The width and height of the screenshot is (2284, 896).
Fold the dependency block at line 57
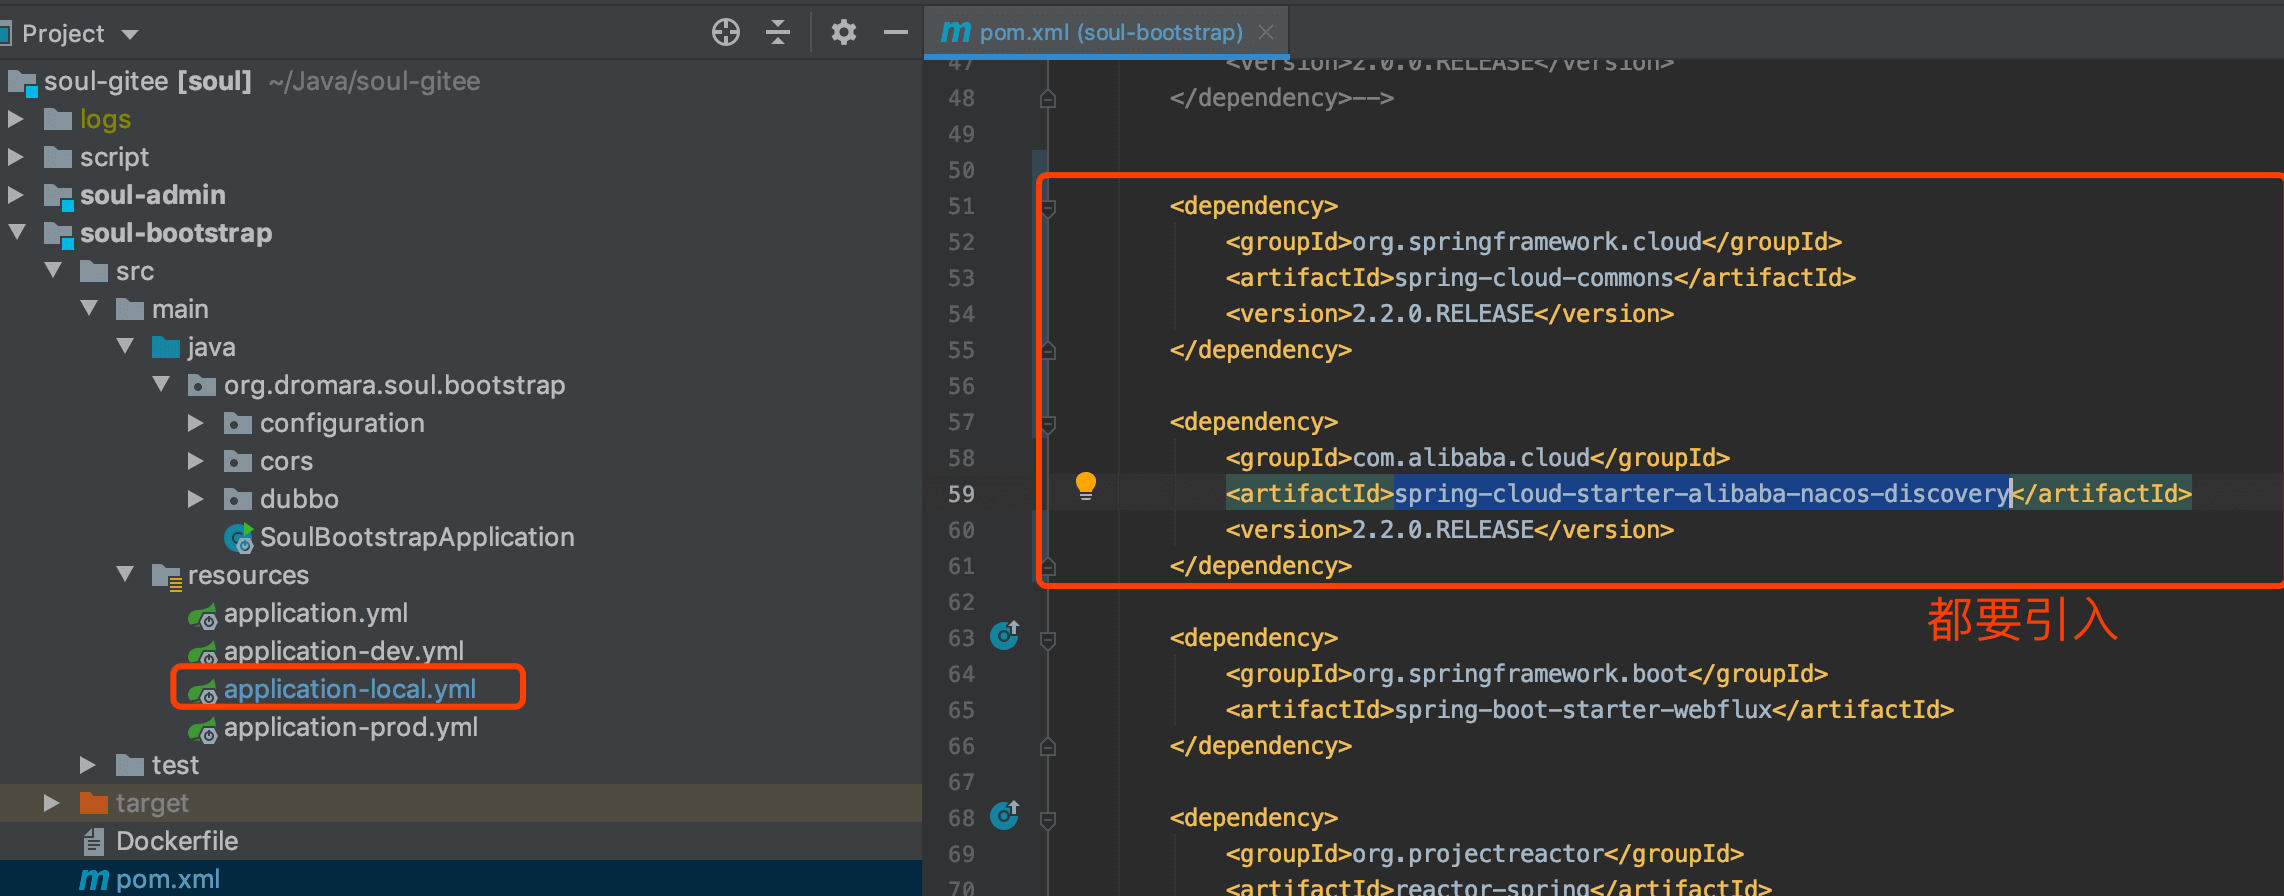[x=1048, y=423]
